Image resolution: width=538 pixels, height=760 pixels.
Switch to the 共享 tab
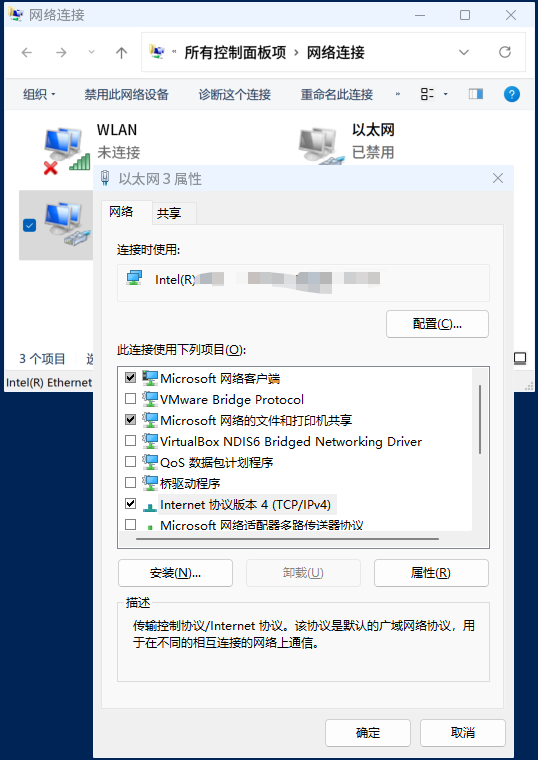[x=169, y=213]
